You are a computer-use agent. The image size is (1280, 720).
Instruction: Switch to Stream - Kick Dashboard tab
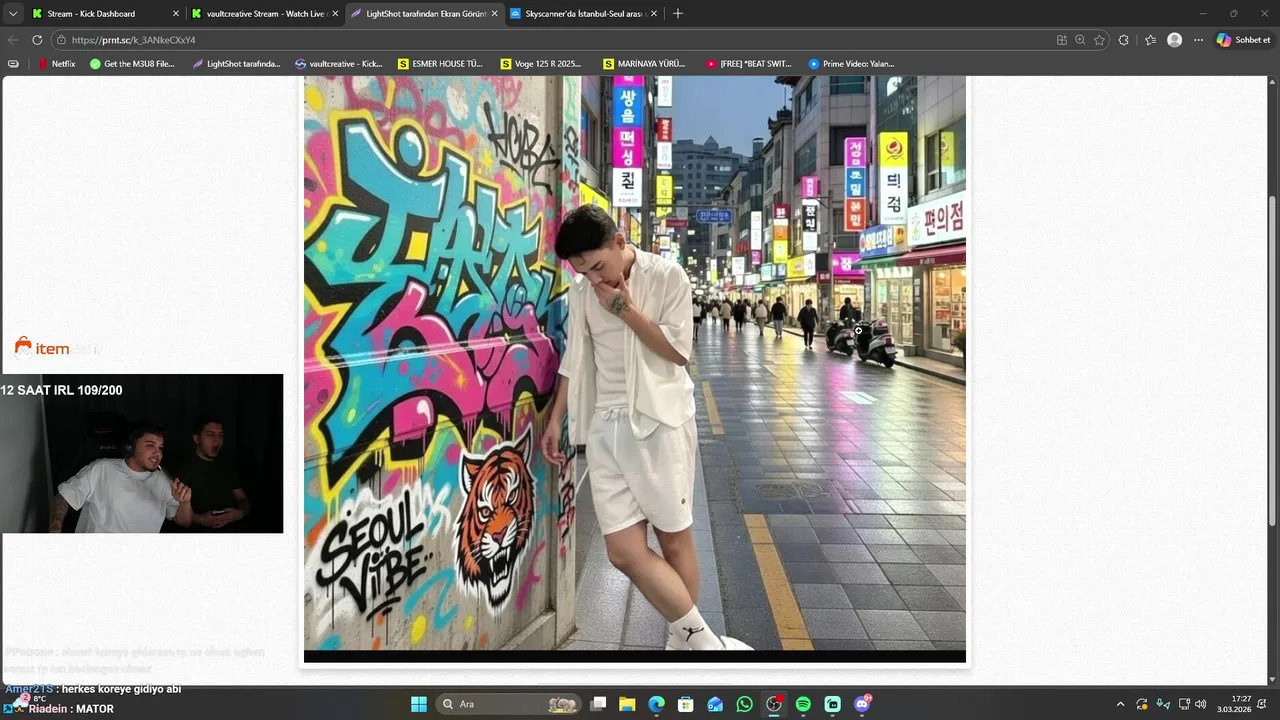(106, 14)
